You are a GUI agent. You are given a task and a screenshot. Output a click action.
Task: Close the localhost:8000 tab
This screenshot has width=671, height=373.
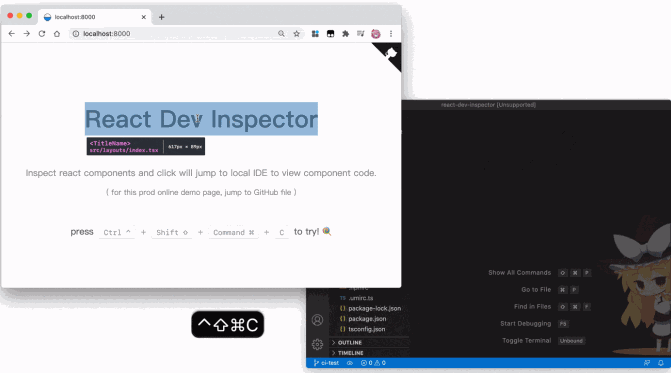[x=143, y=17]
